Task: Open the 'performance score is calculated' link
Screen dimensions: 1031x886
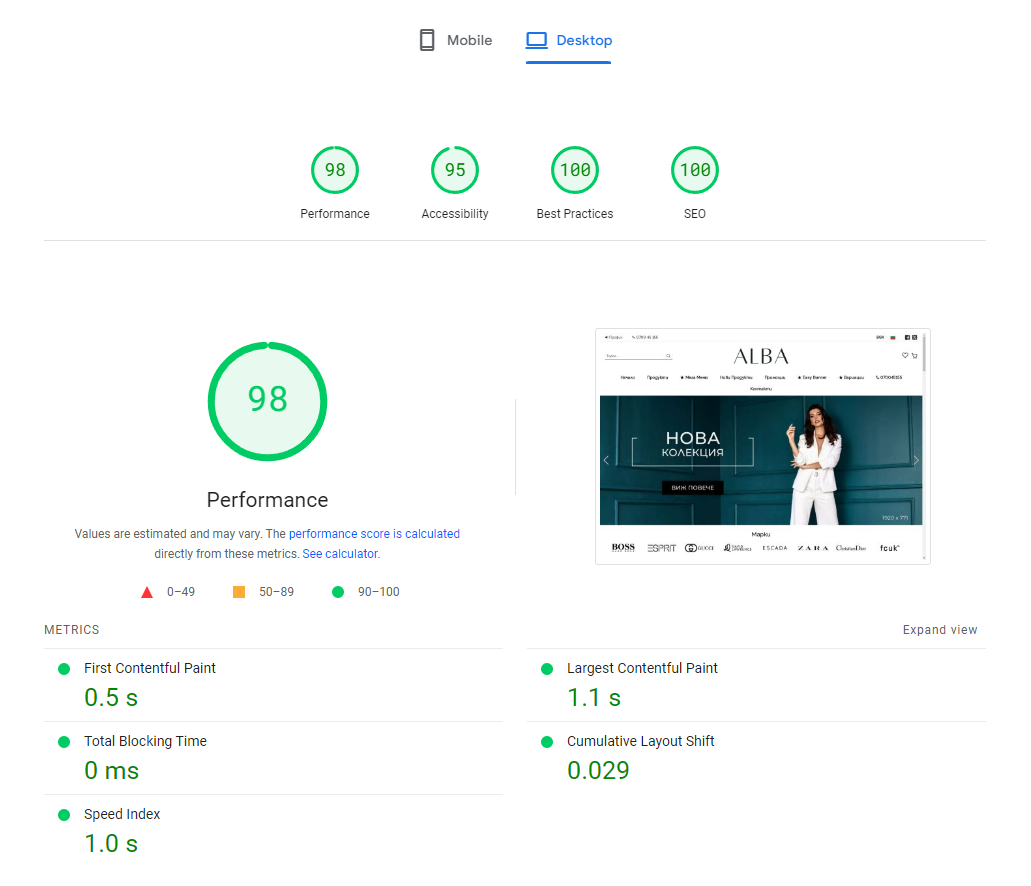Action: point(374,534)
